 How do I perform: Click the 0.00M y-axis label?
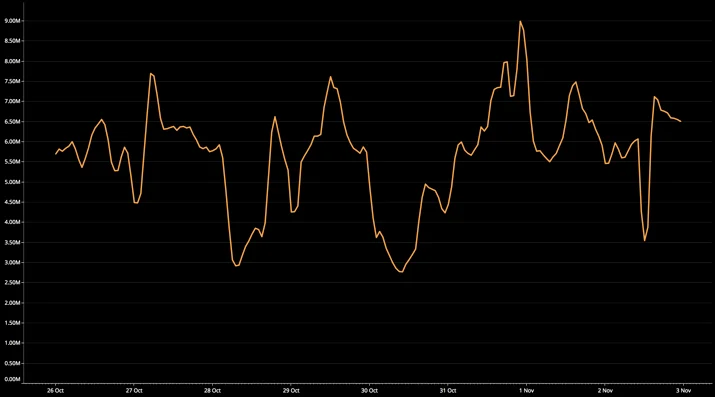pos(12,379)
